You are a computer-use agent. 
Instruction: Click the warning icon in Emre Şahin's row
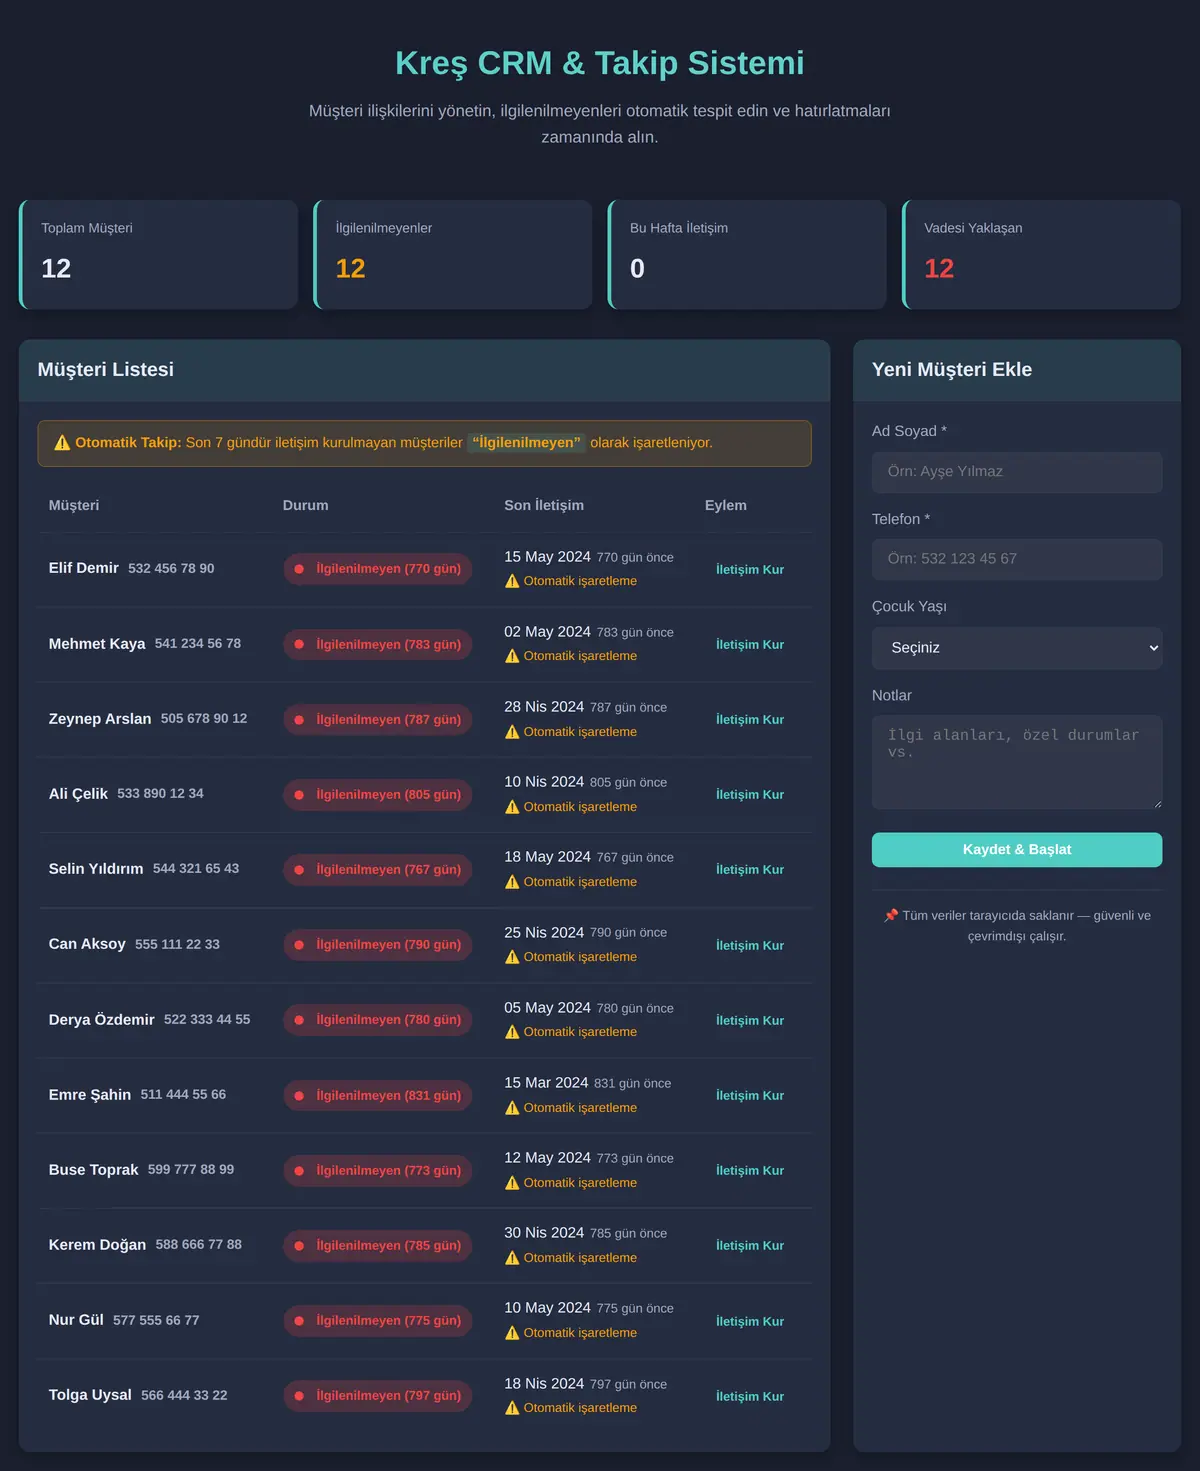tap(512, 1108)
